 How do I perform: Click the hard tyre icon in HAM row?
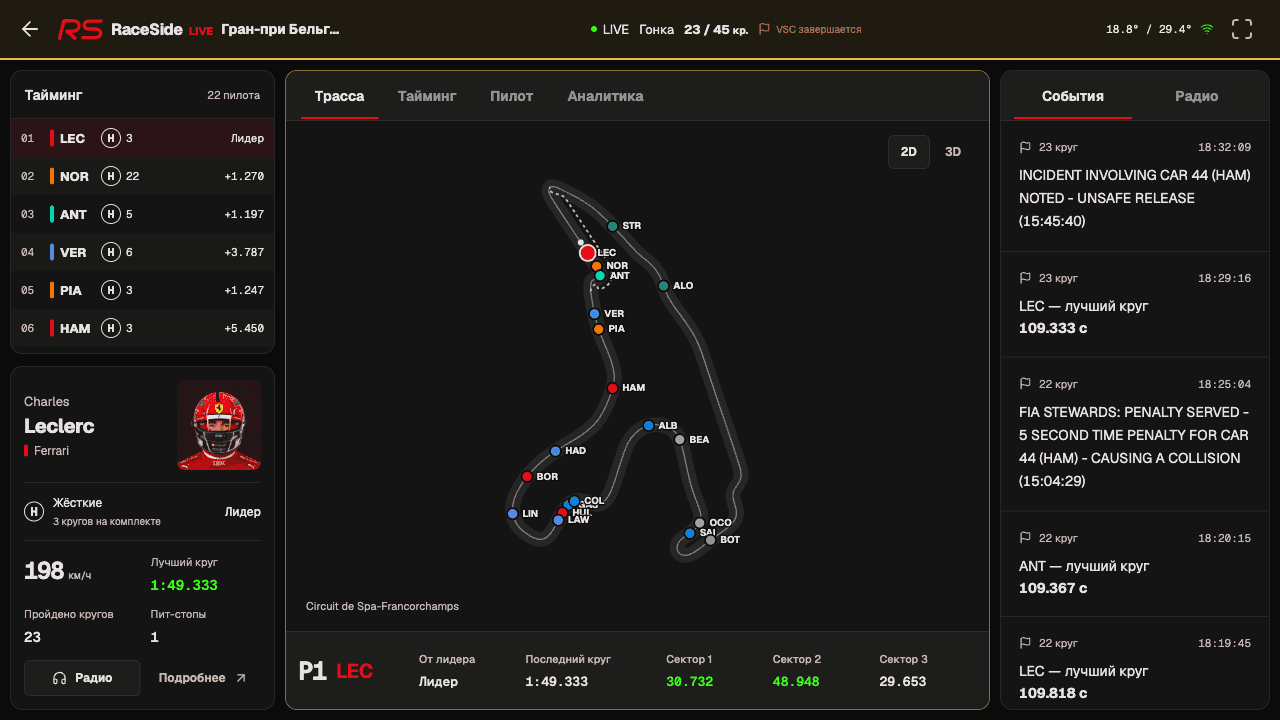(111, 328)
